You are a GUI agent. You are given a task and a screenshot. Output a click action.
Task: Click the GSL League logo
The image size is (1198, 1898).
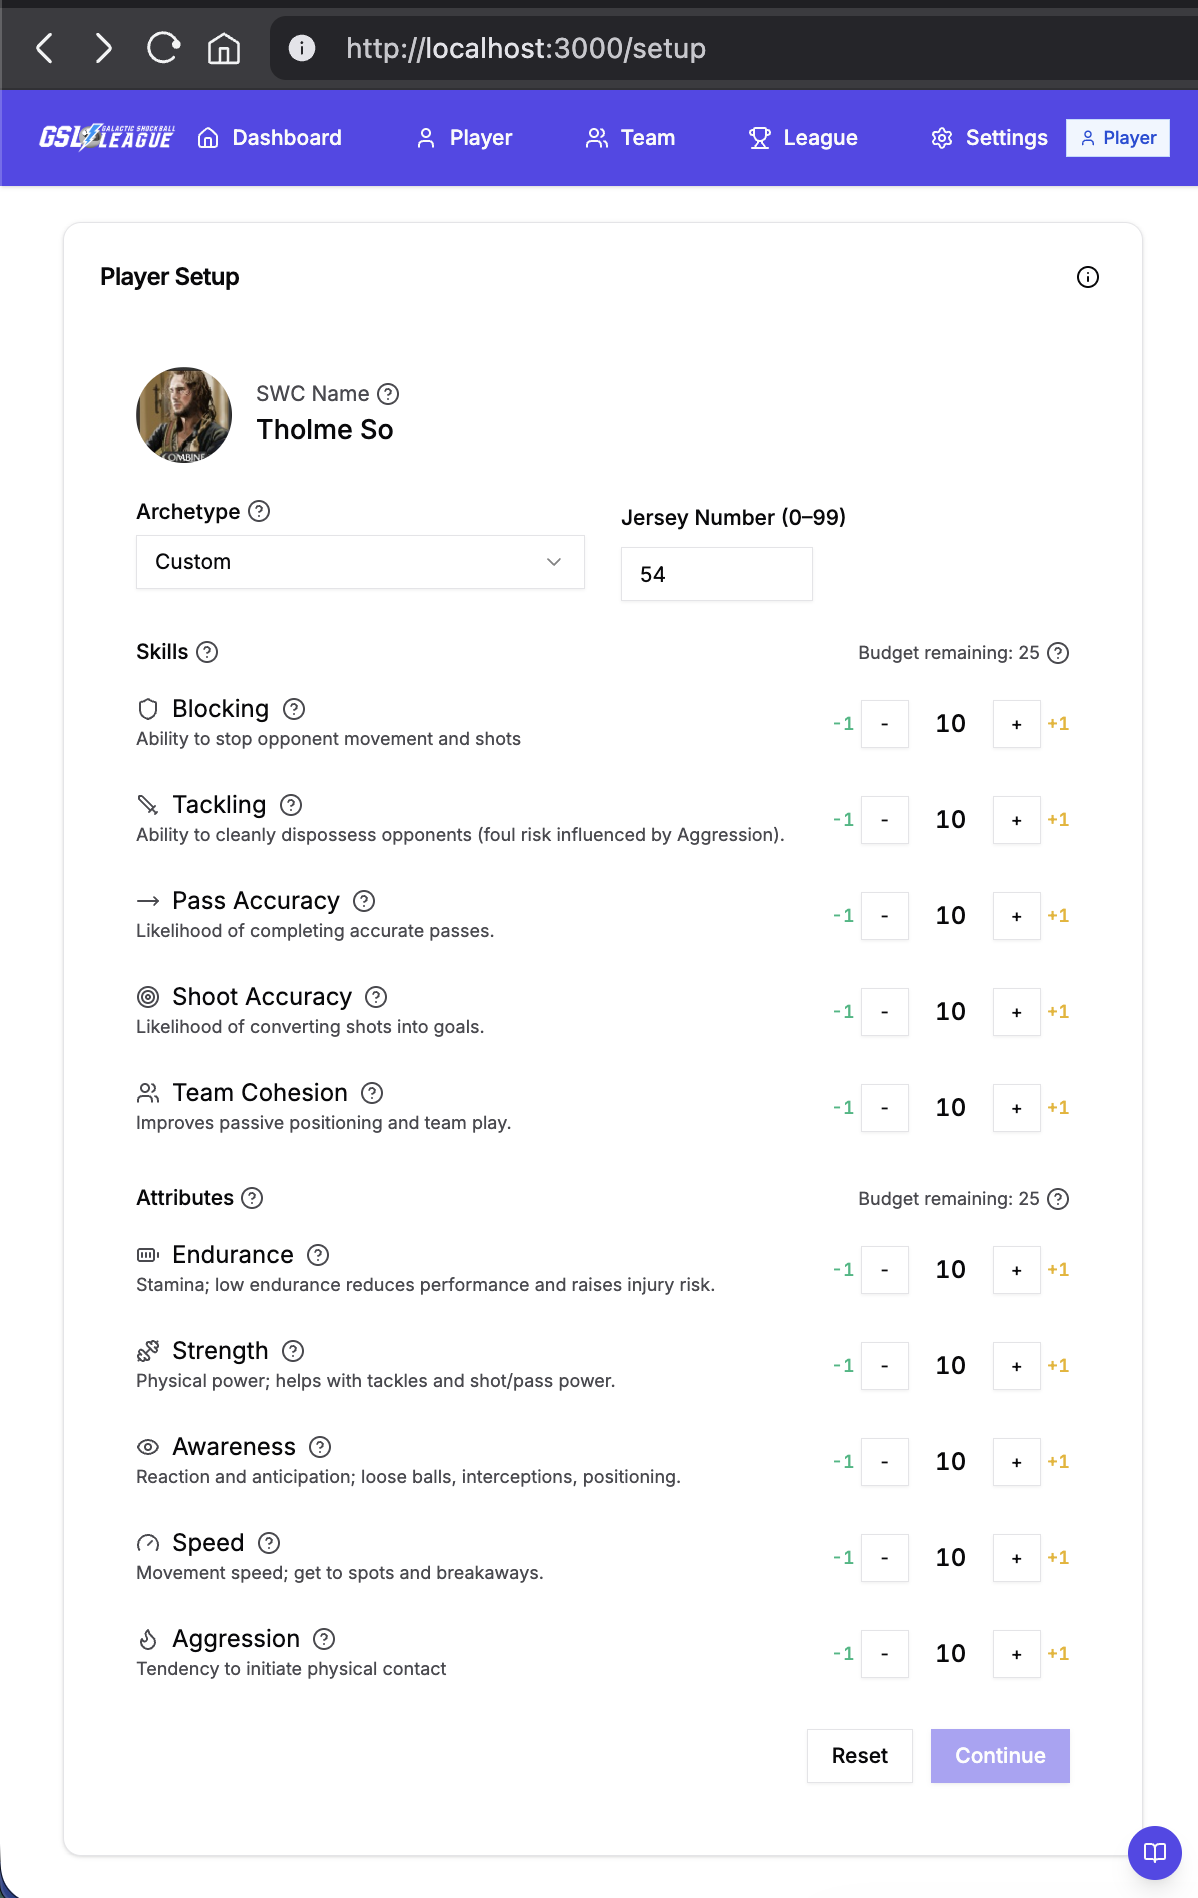[106, 138]
